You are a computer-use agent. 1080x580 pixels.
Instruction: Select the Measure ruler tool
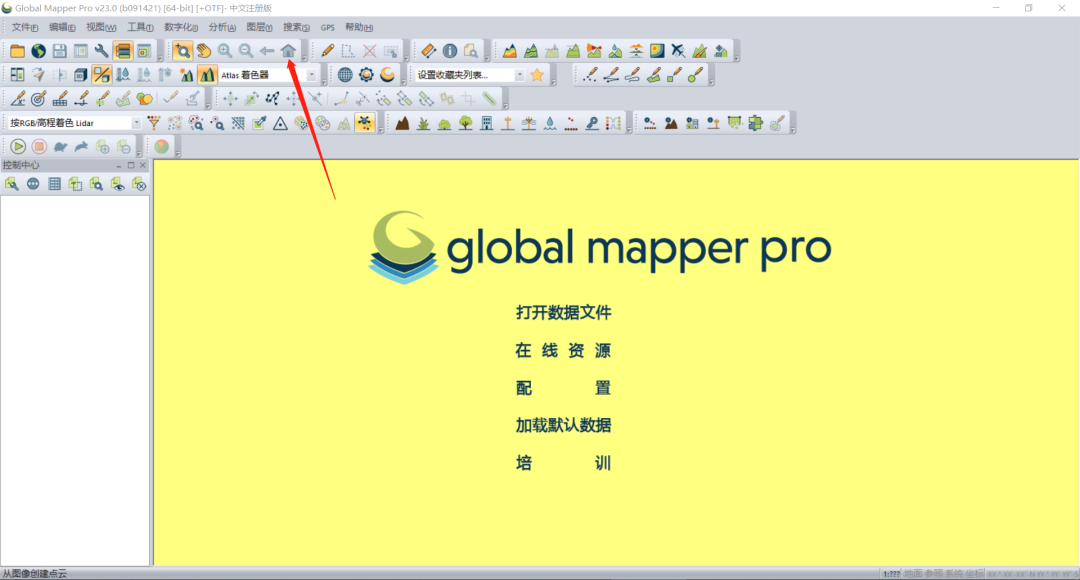coord(428,51)
